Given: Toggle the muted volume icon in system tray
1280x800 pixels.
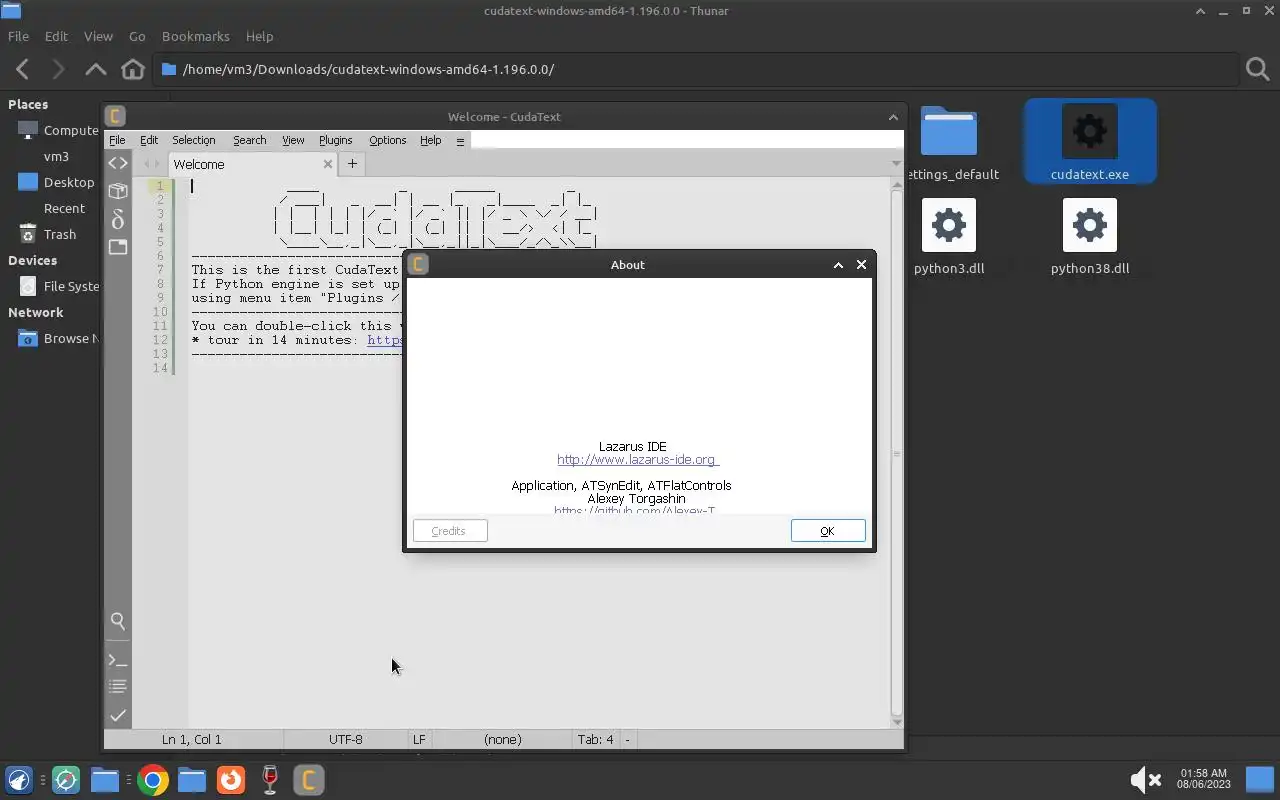Looking at the screenshot, I should [x=1145, y=779].
